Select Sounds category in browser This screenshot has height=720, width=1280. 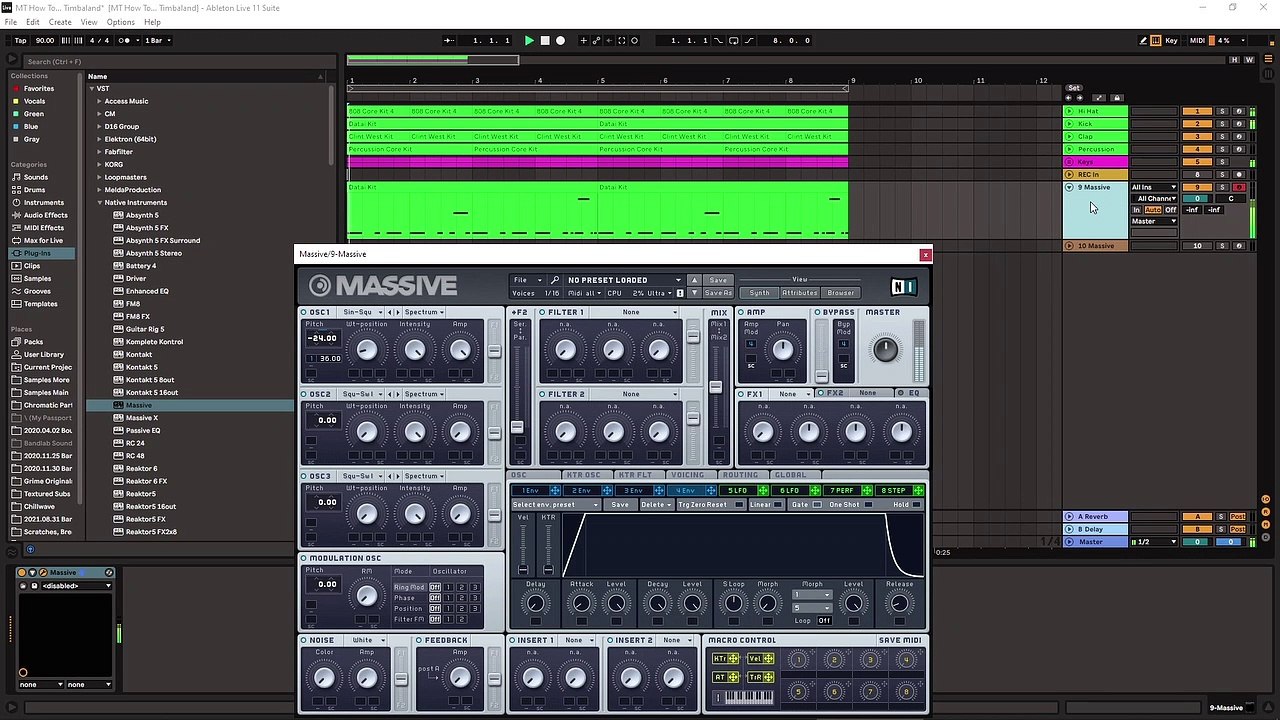tap(36, 177)
